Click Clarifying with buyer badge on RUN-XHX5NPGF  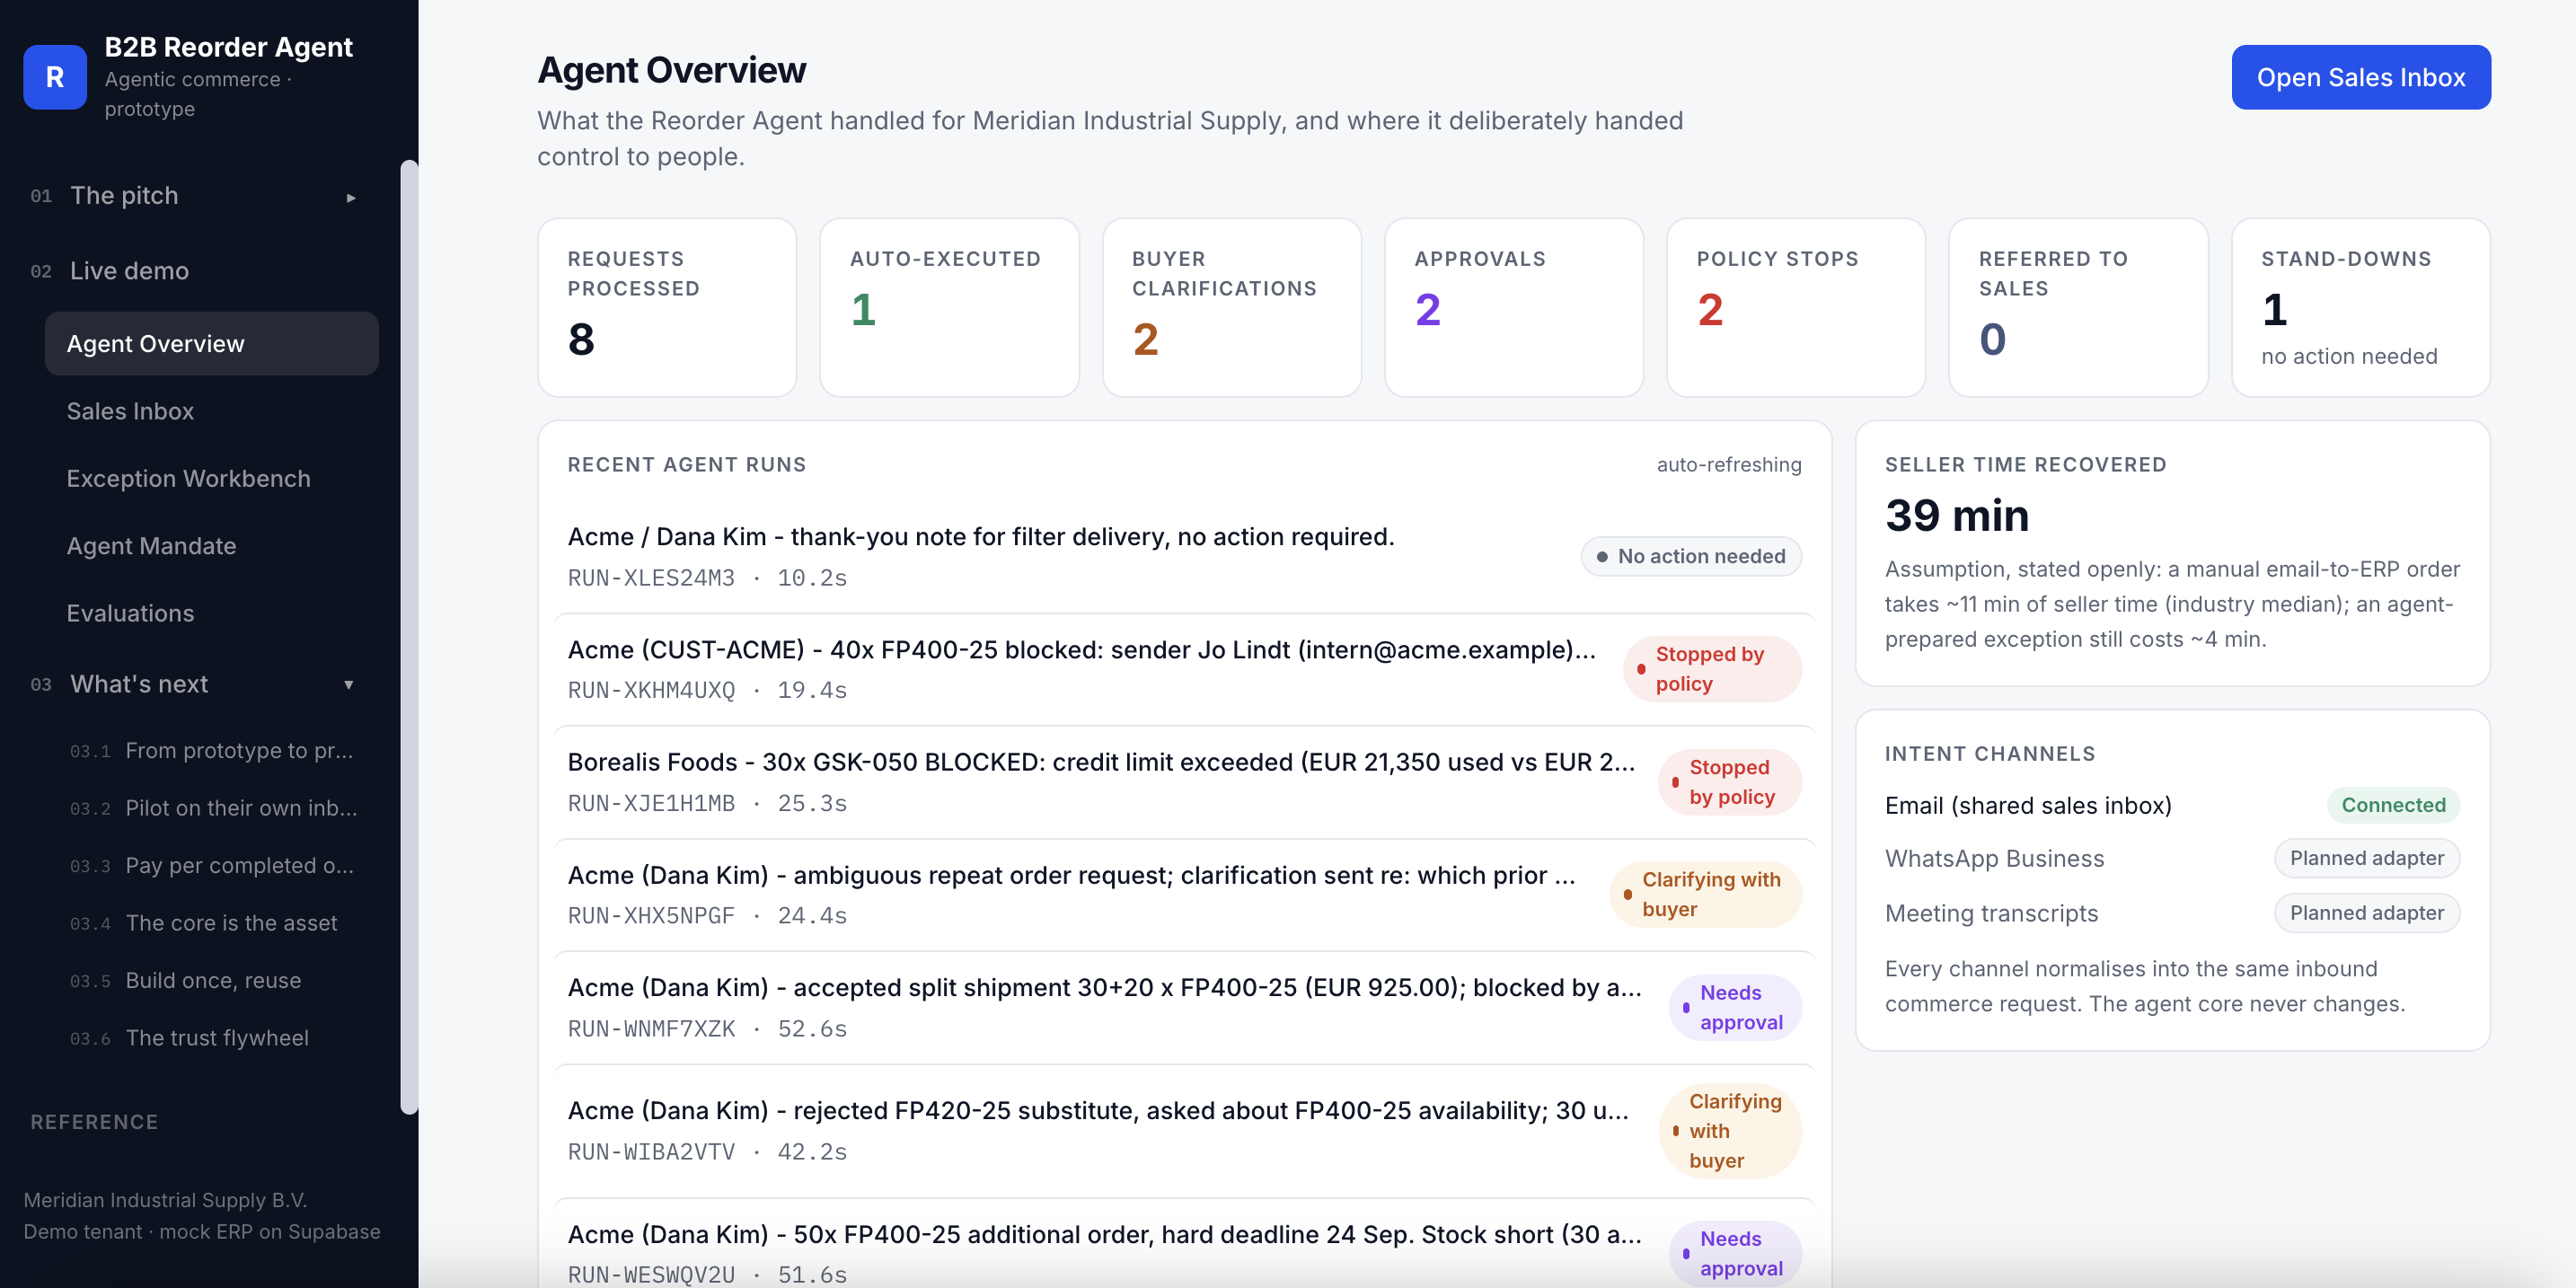pyautogui.click(x=1705, y=894)
